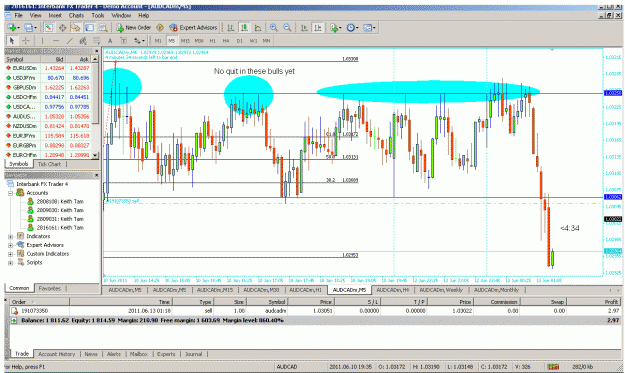Image resolution: width=625 pixels, height=373 pixels.
Task: Select the GBPUSDm row in Market Watch
Action: [48, 88]
